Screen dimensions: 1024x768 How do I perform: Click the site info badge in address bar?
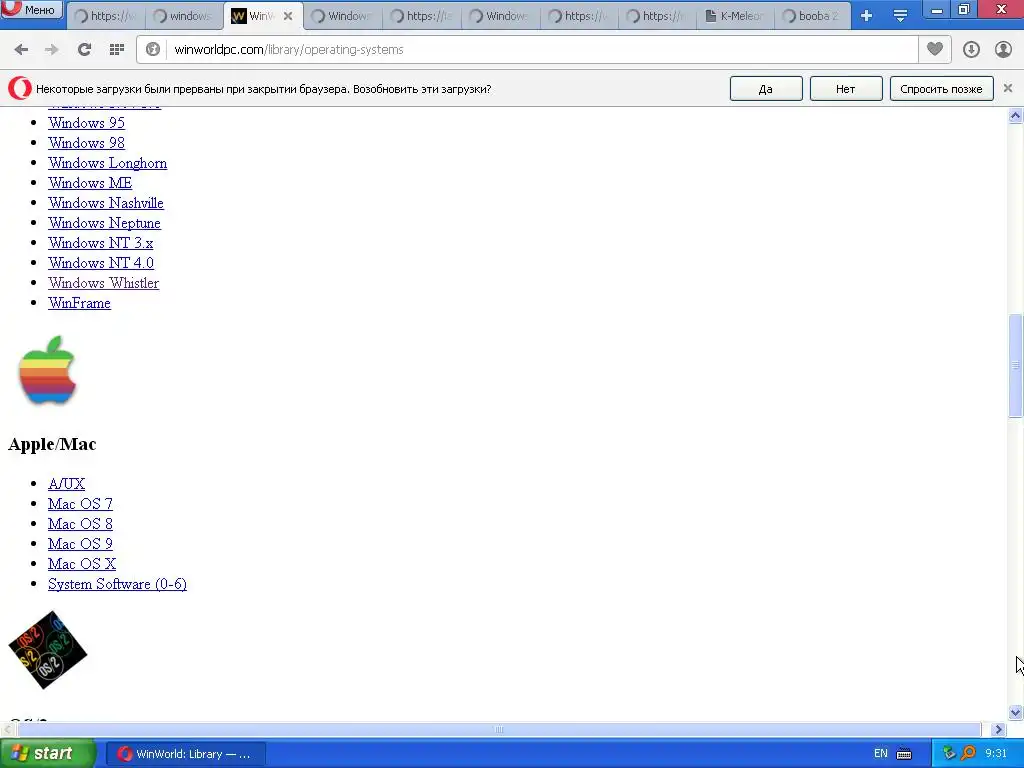pos(153,50)
